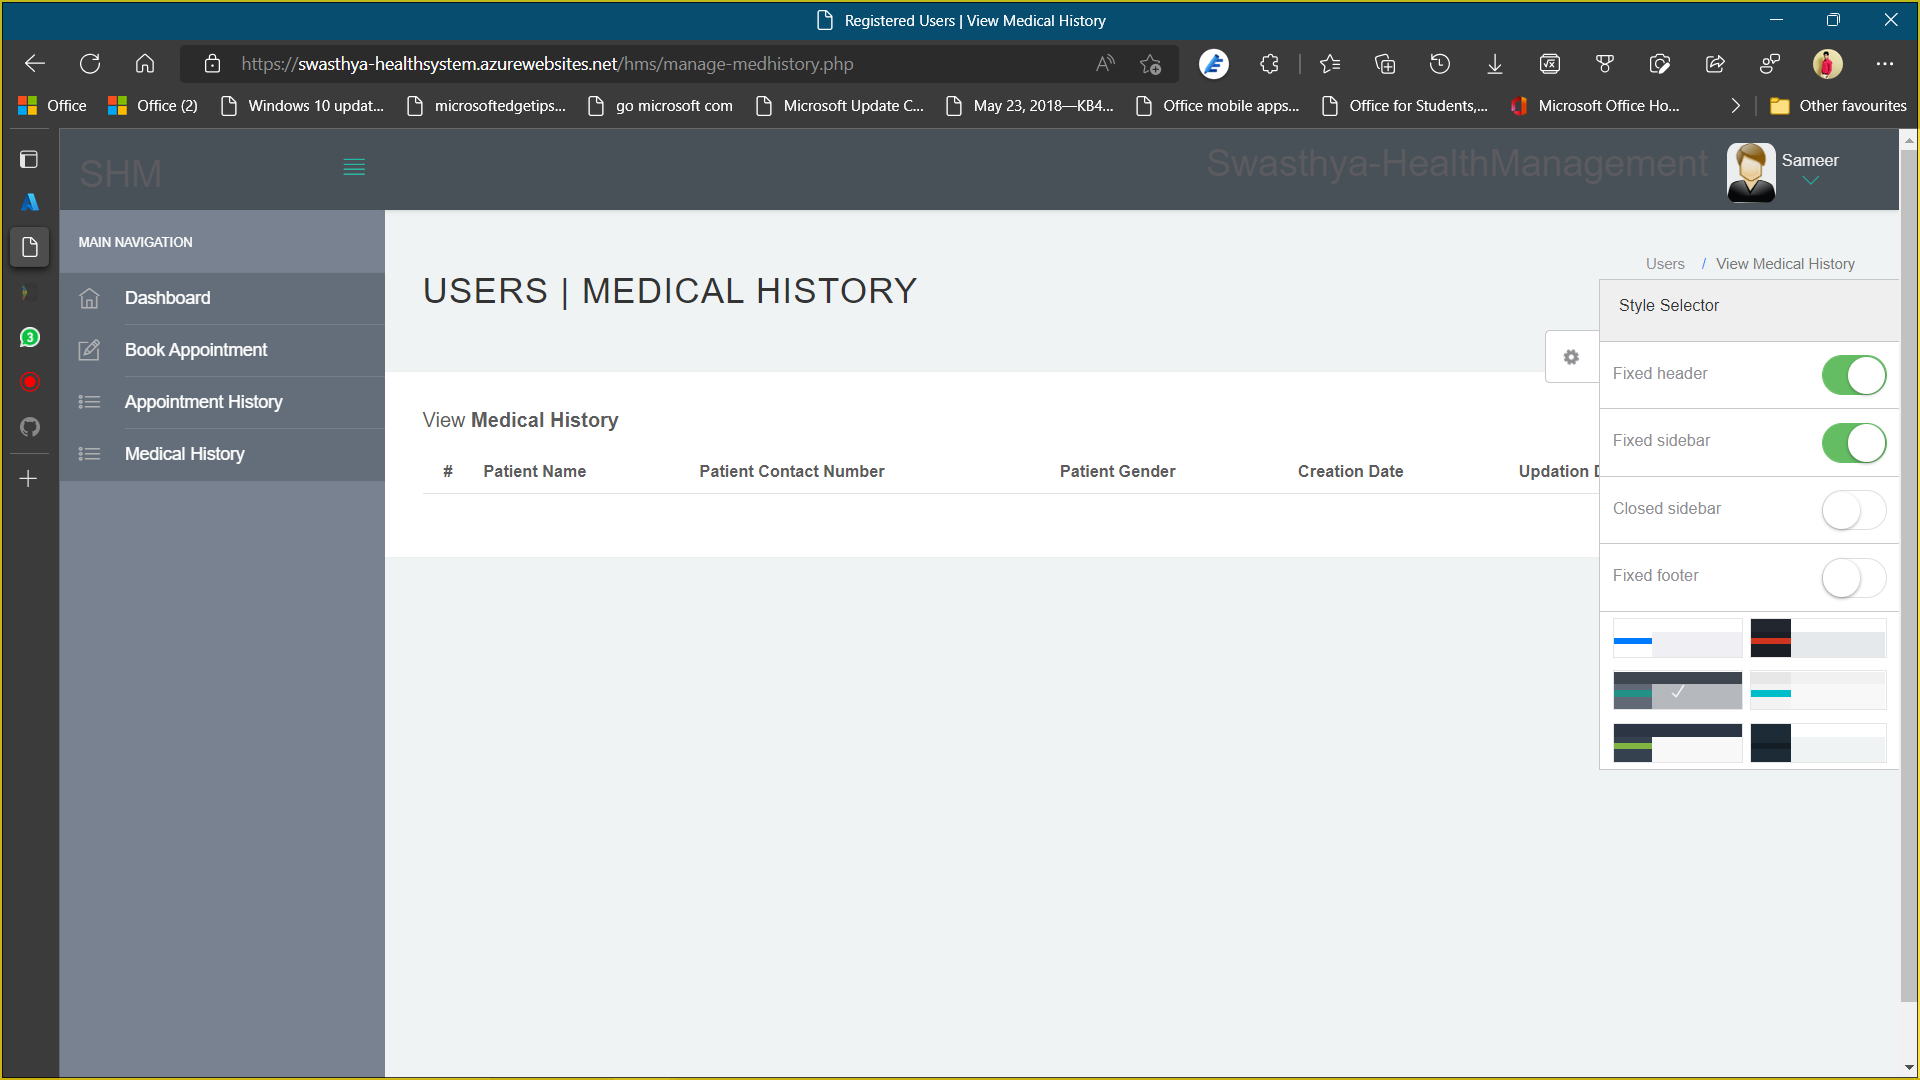1920x1080 pixels.
Task: Select the green navy theme swatch
Action: pos(1677,743)
